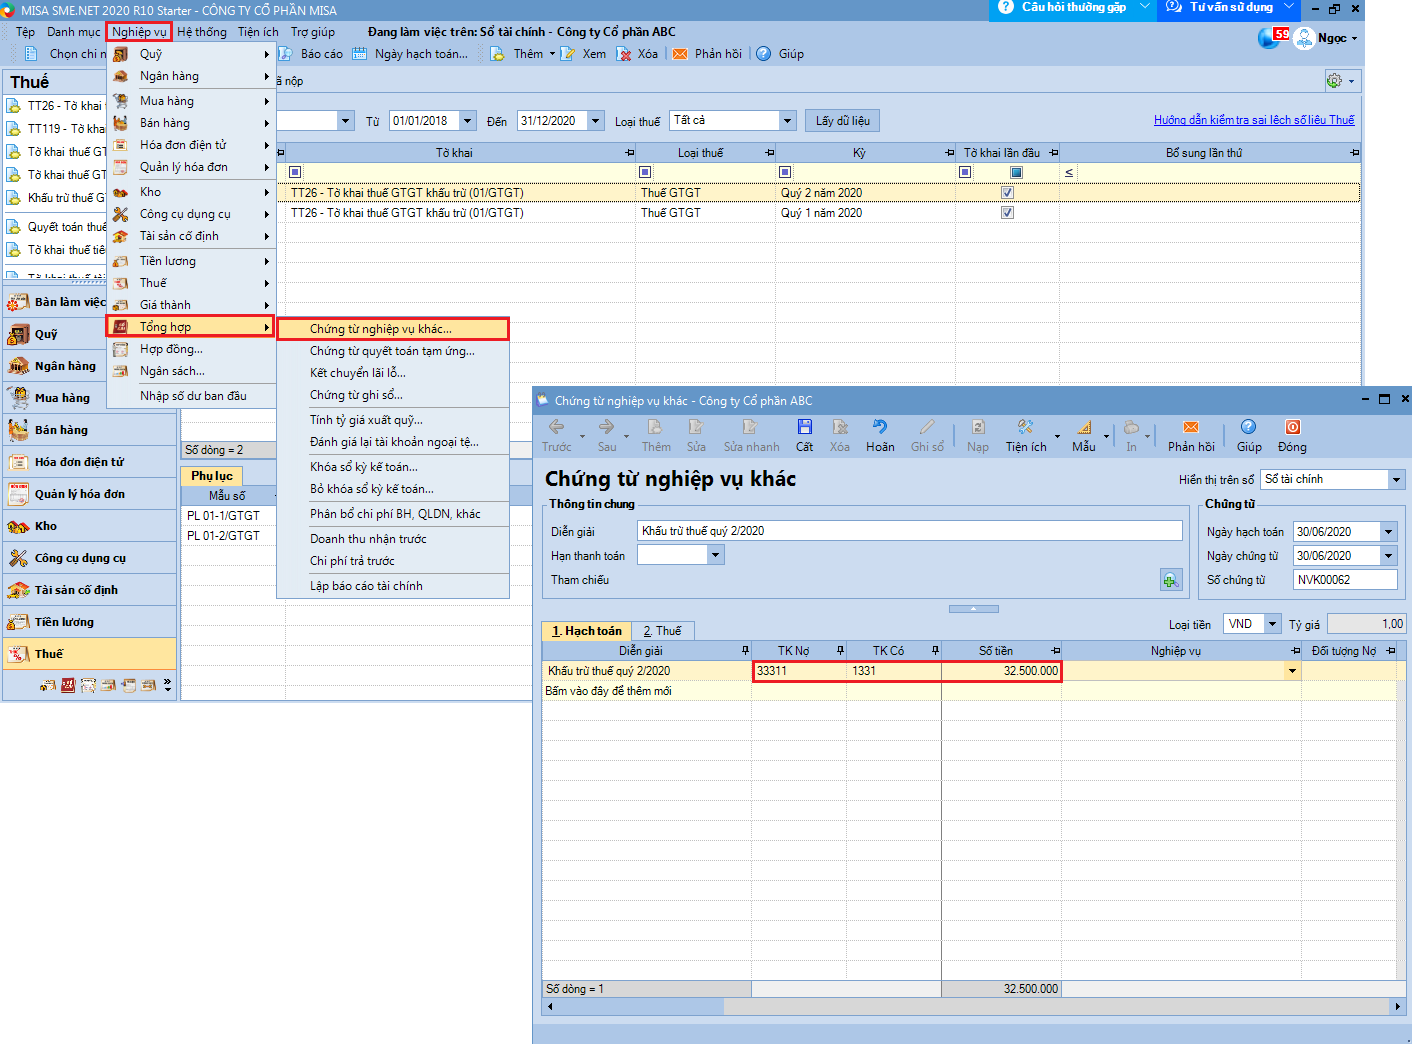The height and width of the screenshot is (1044, 1414).
Task: Click the Số chứng từ field NVK00062
Action: pos(1344,580)
